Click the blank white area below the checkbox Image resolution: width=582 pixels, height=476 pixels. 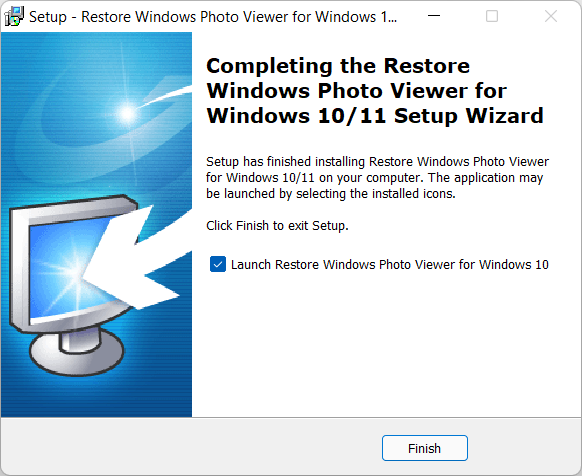click(386, 345)
